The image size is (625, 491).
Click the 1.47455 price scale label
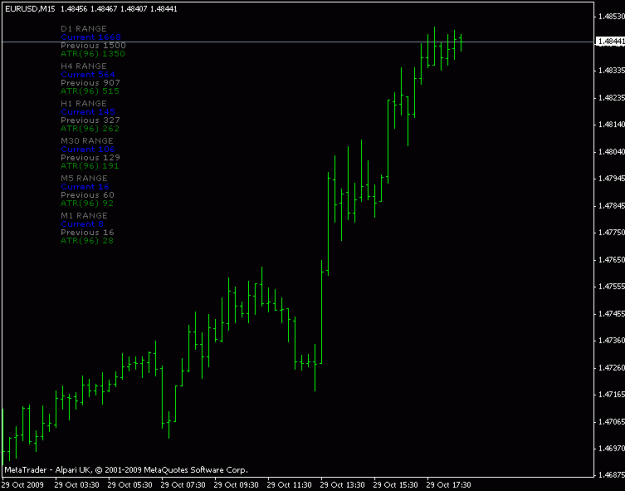(611, 314)
